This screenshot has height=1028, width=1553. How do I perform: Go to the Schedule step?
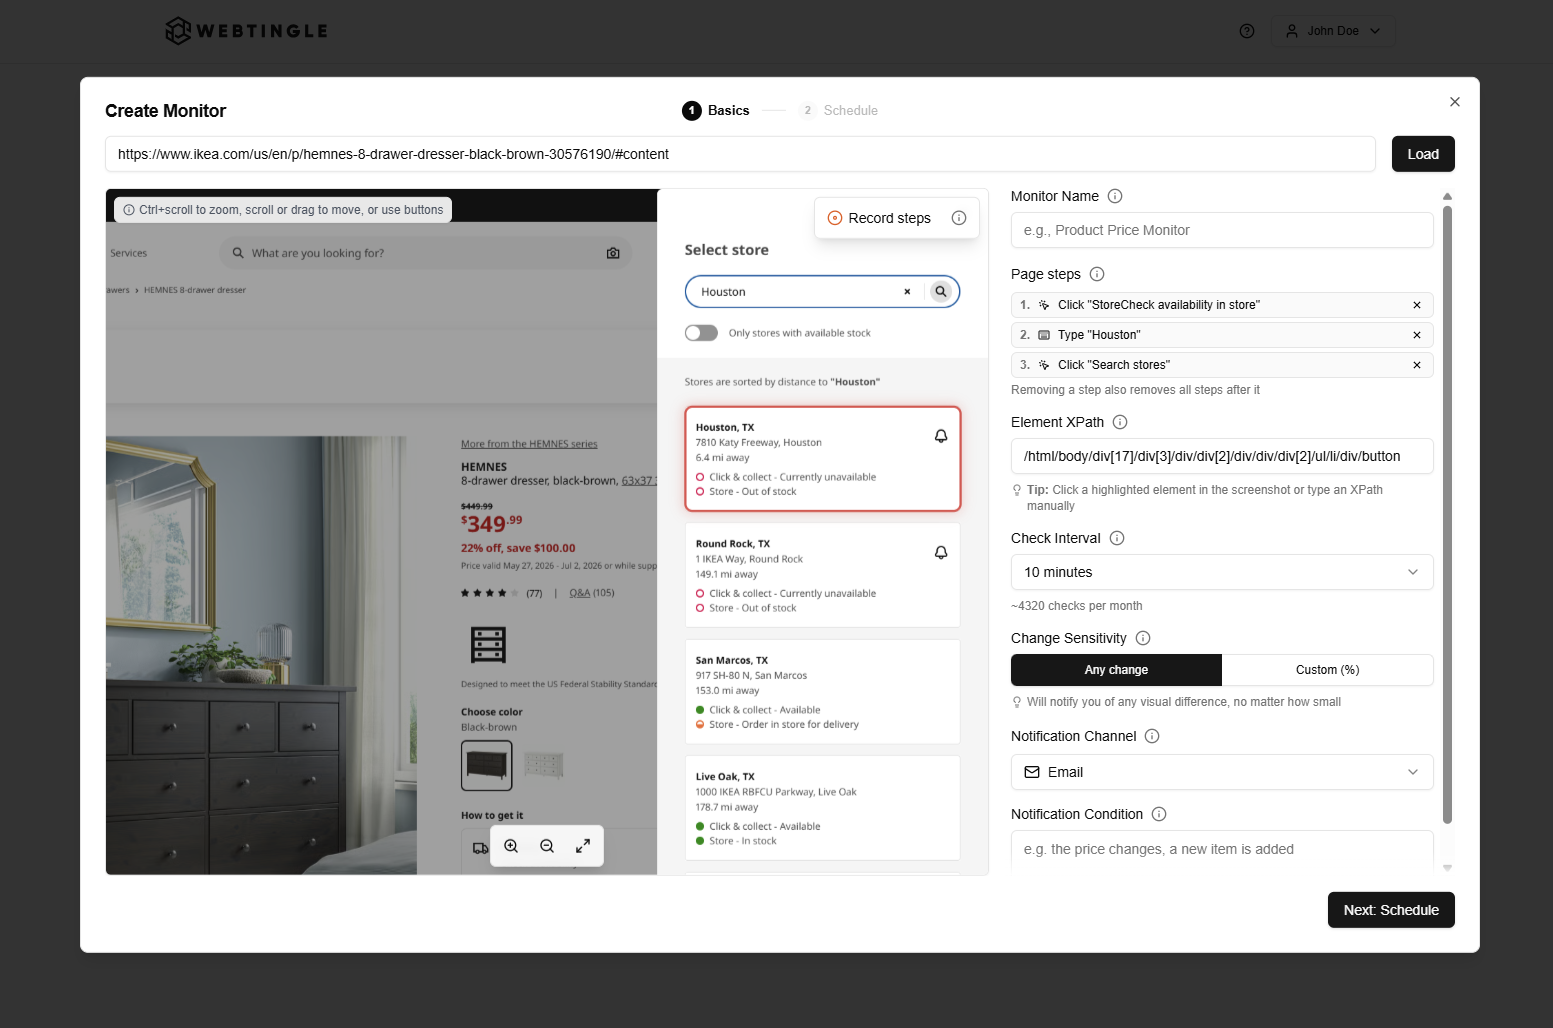[x=839, y=110]
